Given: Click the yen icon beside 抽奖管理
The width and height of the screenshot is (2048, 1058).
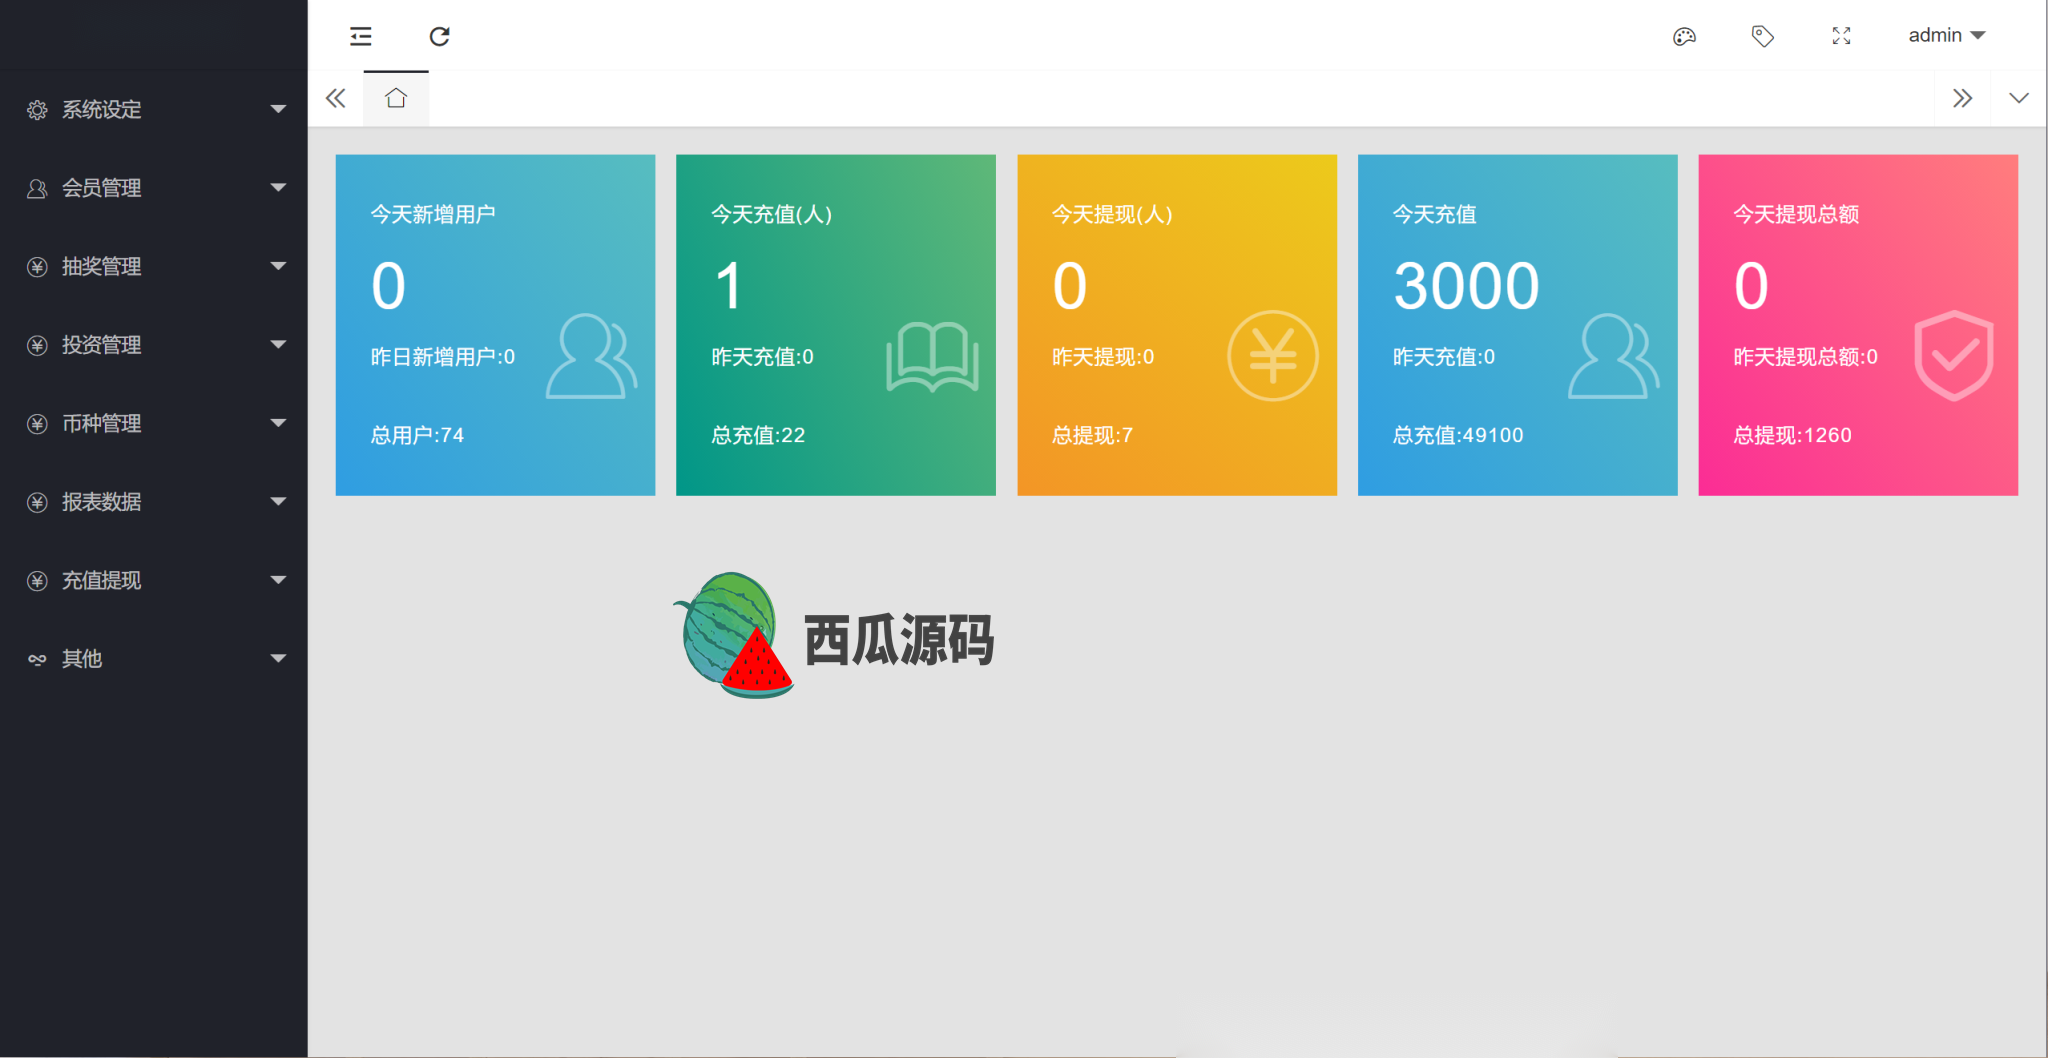Looking at the screenshot, I should pos(37,267).
